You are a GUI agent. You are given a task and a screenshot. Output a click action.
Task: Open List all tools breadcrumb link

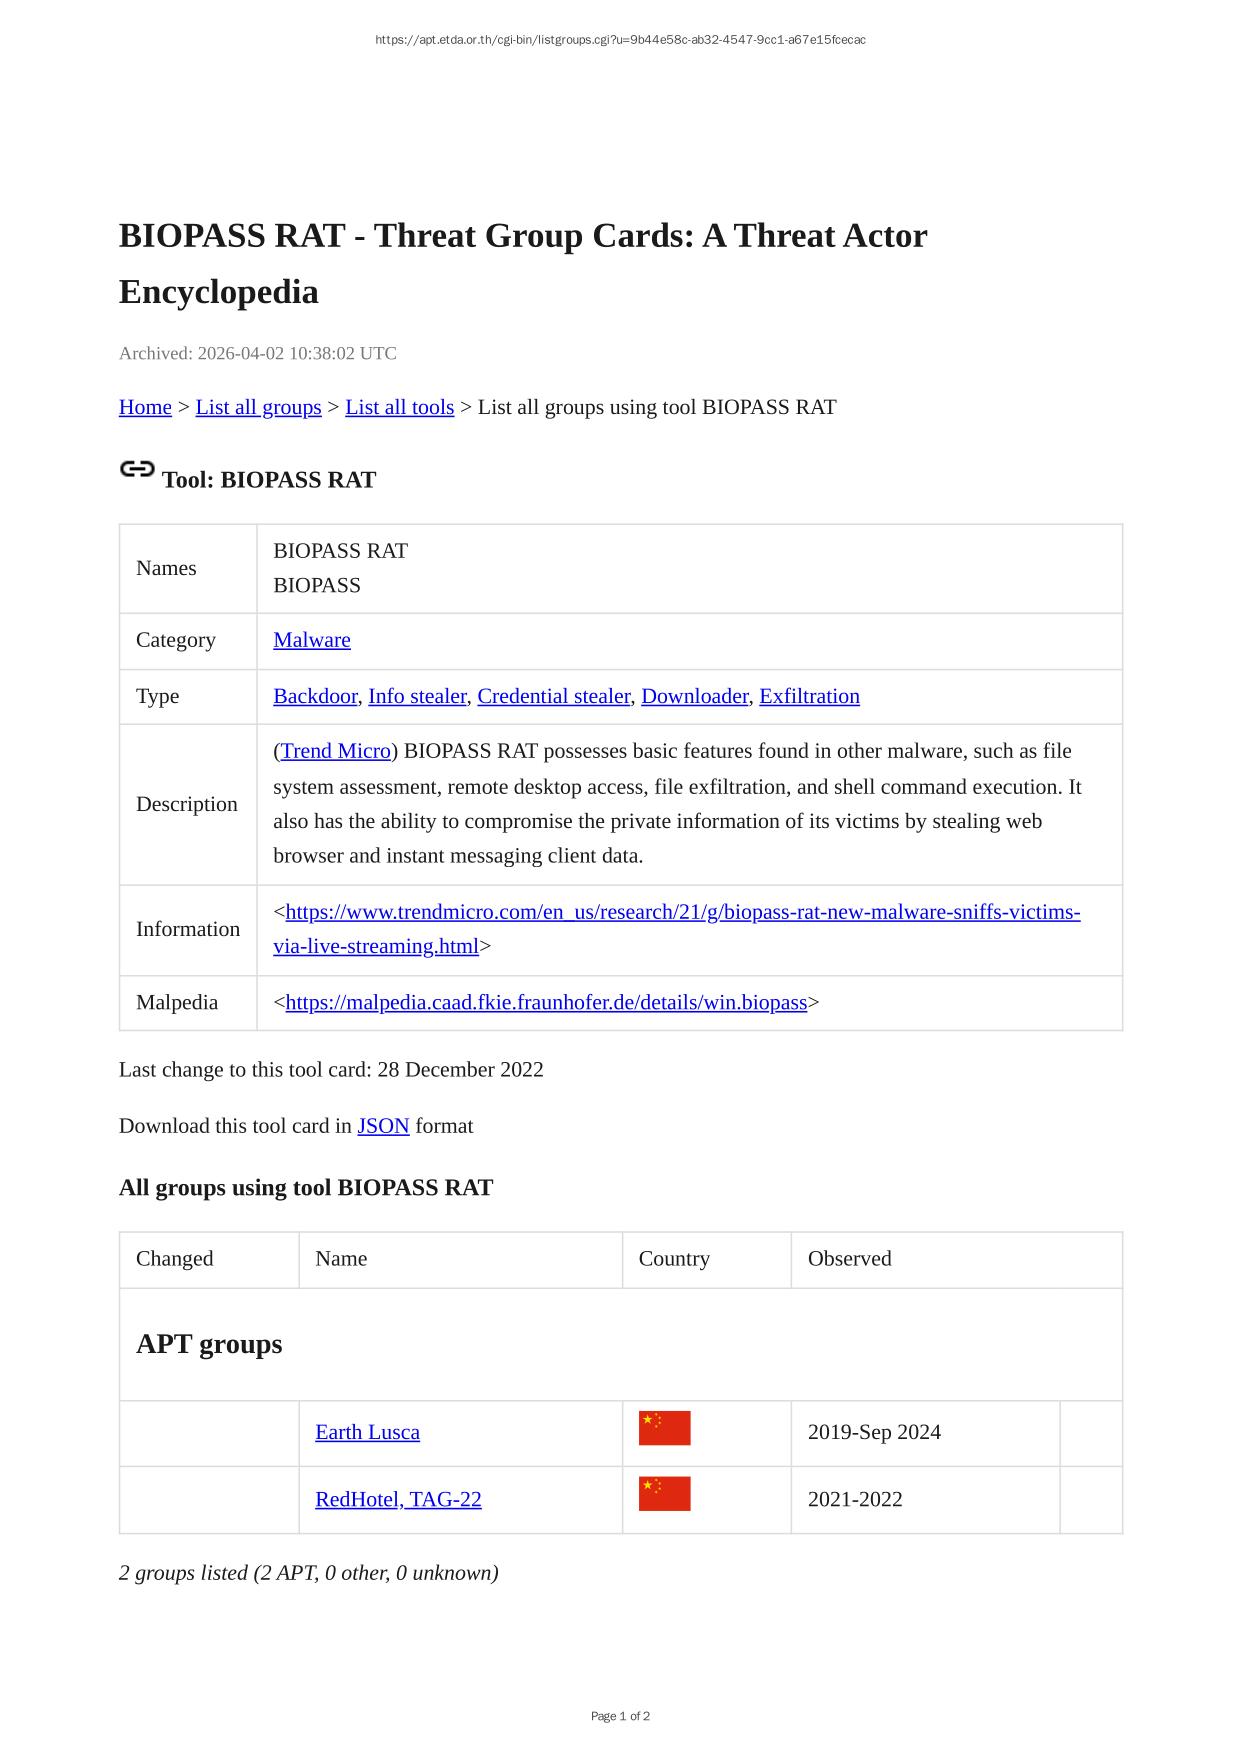(x=399, y=407)
